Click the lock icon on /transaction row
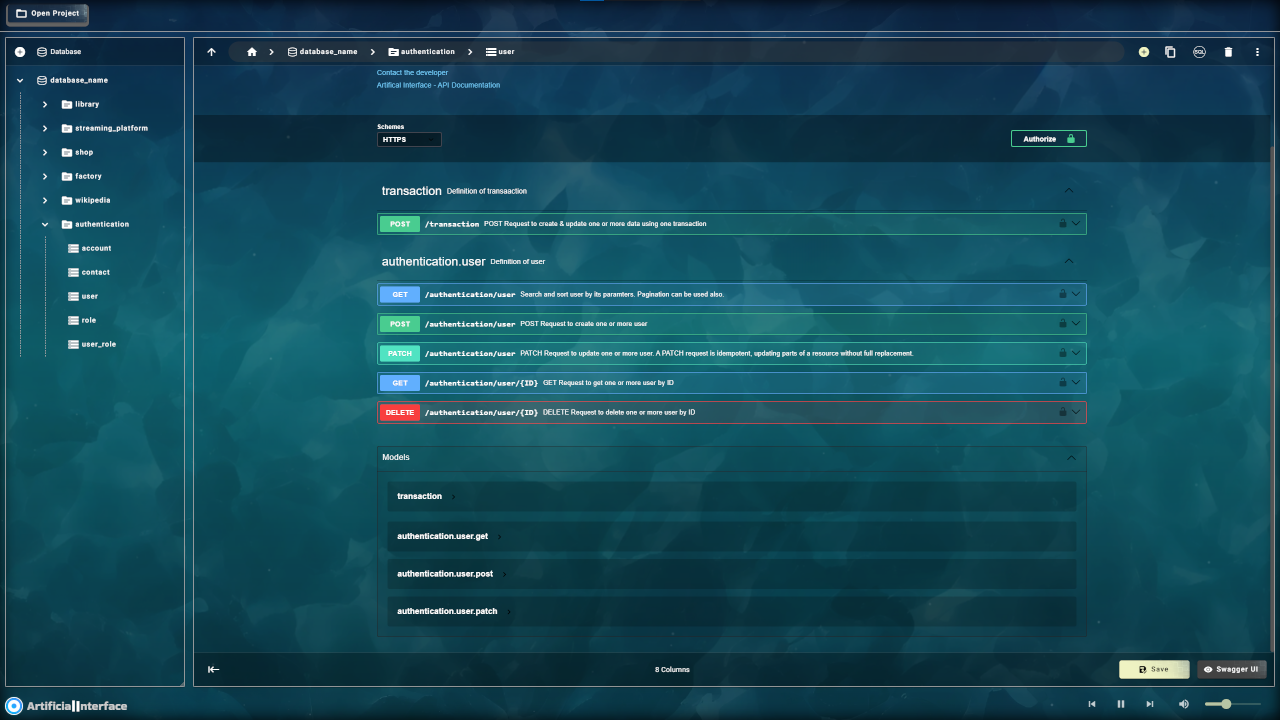The height and width of the screenshot is (720, 1280). tap(1062, 224)
